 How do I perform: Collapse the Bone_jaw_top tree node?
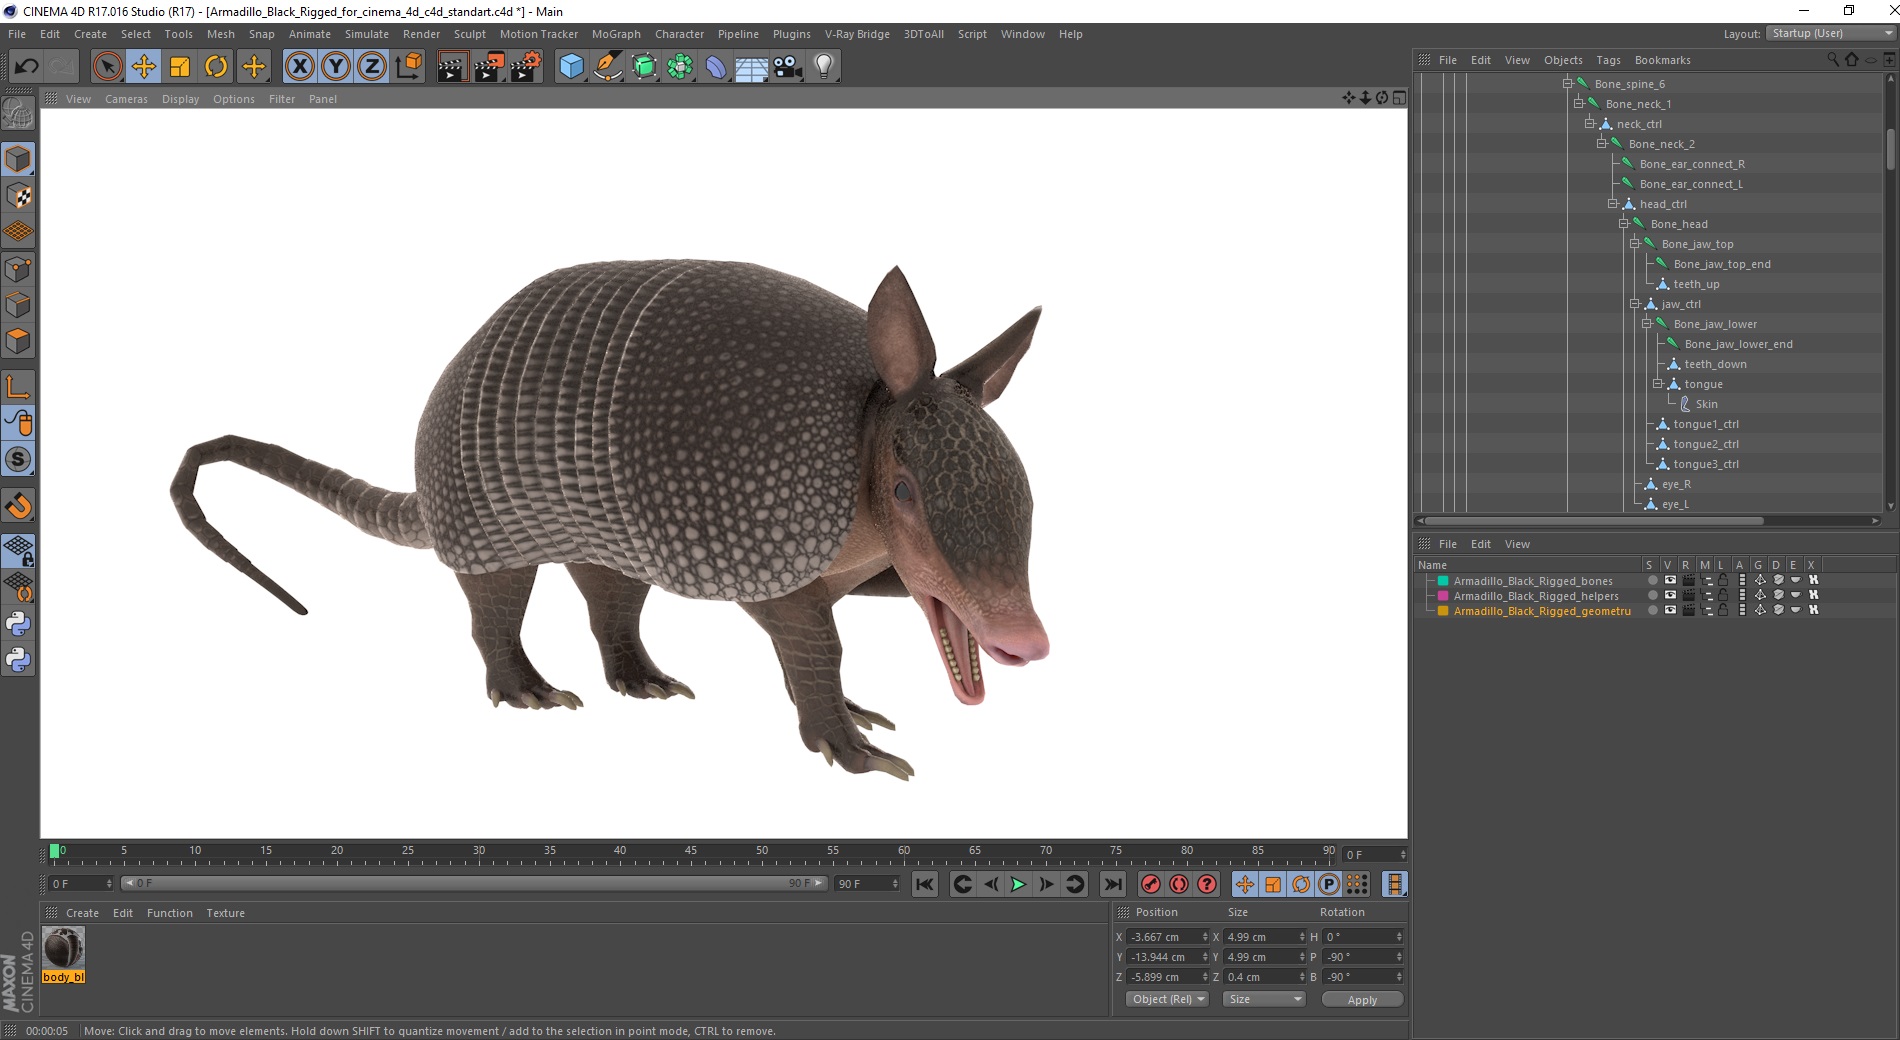pyautogui.click(x=1634, y=244)
